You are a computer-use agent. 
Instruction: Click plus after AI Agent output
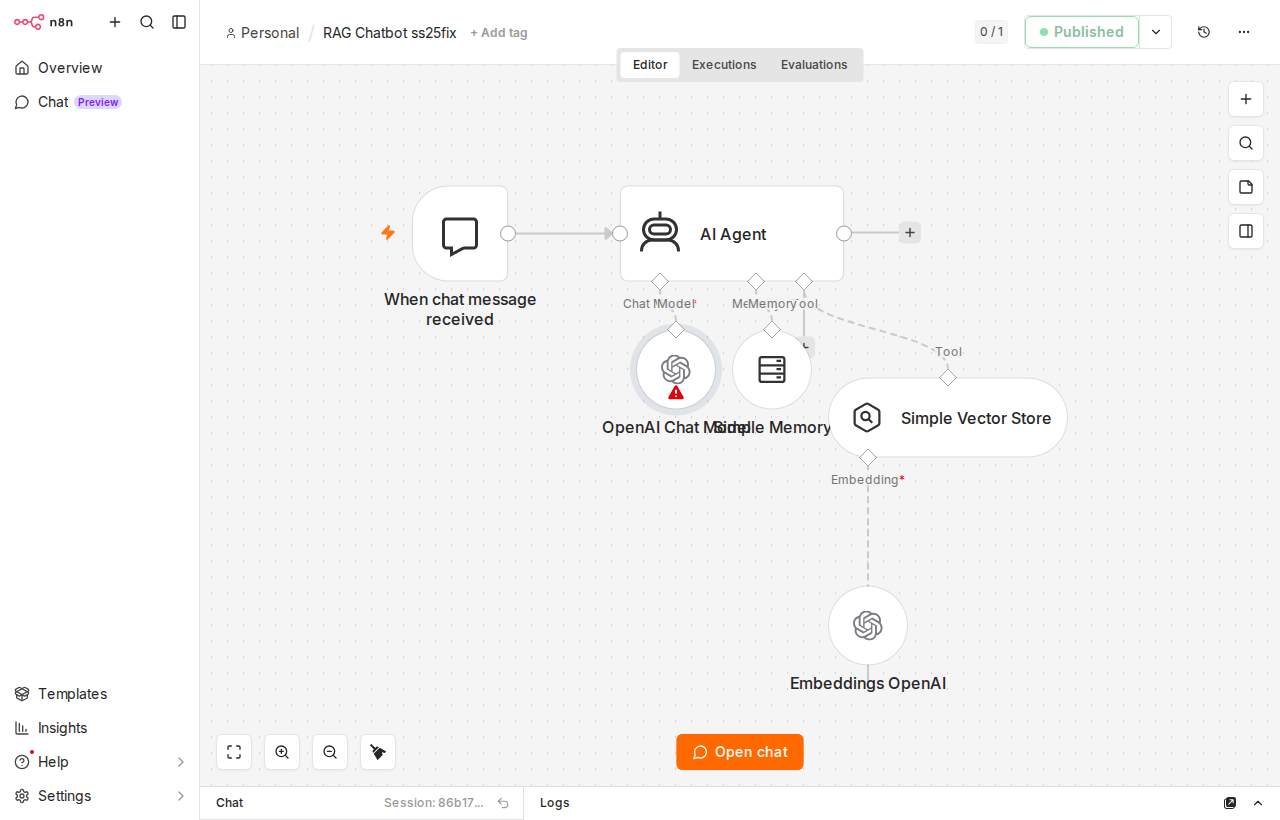pyautogui.click(x=910, y=233)
